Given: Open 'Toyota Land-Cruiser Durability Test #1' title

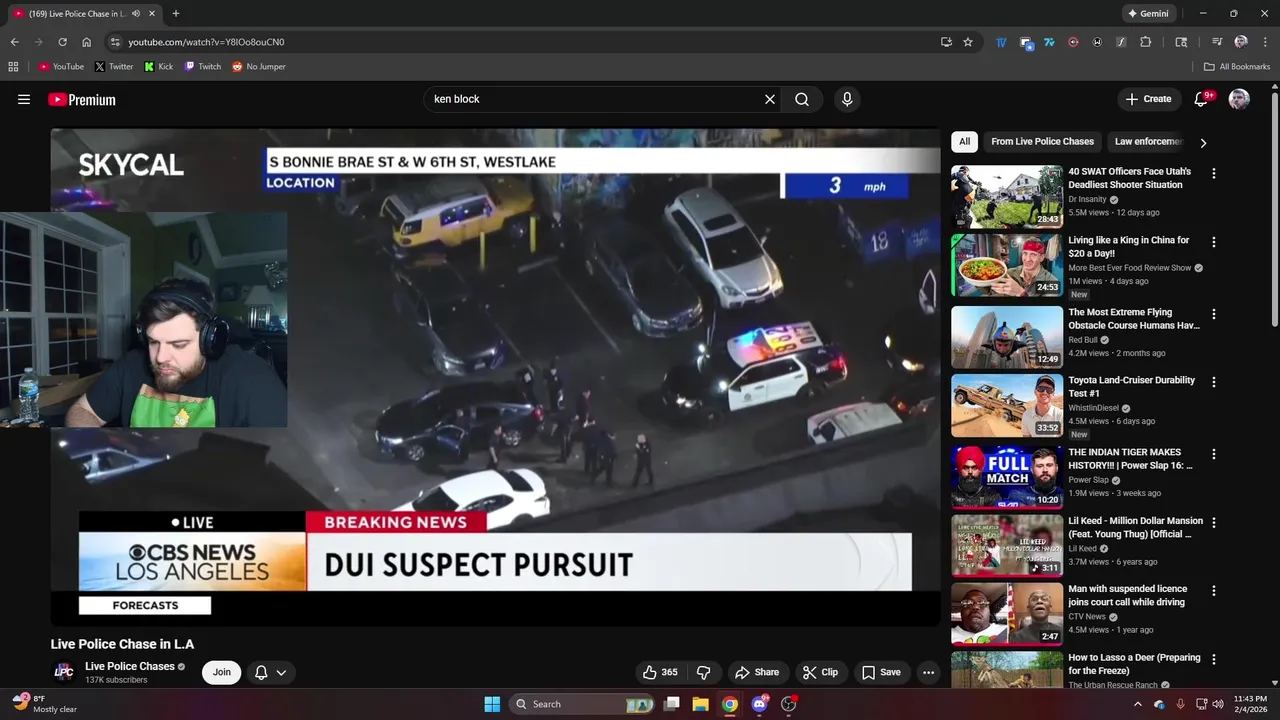Looking at the screenshot, I should click(x=1131, y=386).
